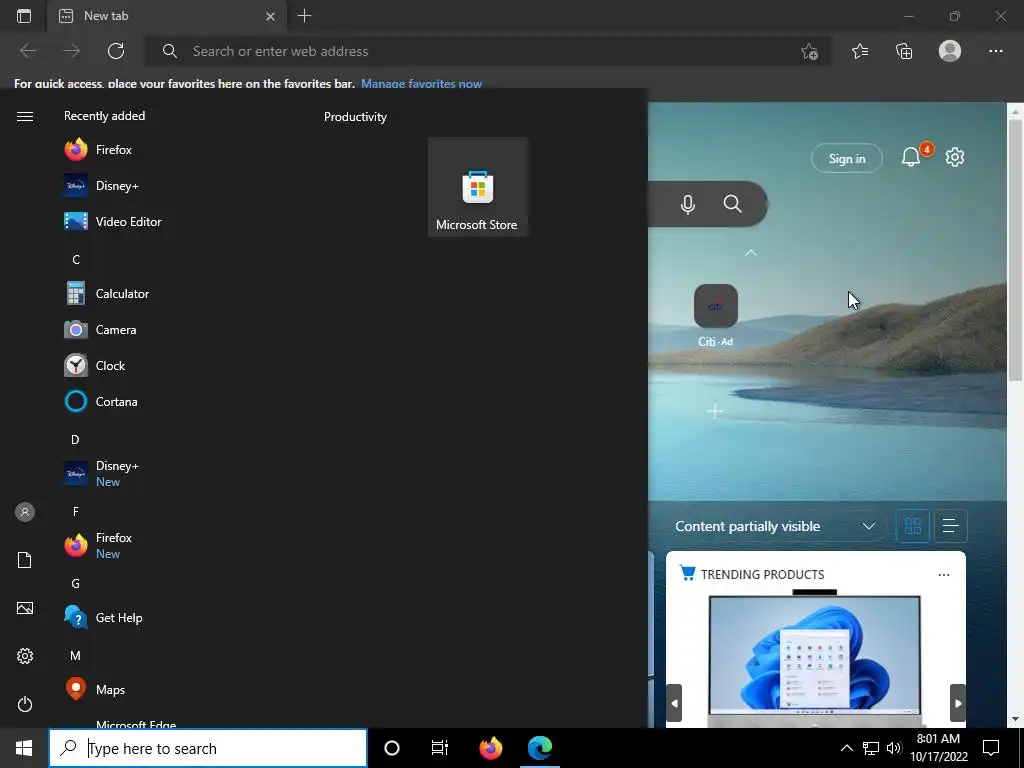This screenshot has height=768, width=1024.
Task: Jump to letter C app group
Action: click(76, 260)
